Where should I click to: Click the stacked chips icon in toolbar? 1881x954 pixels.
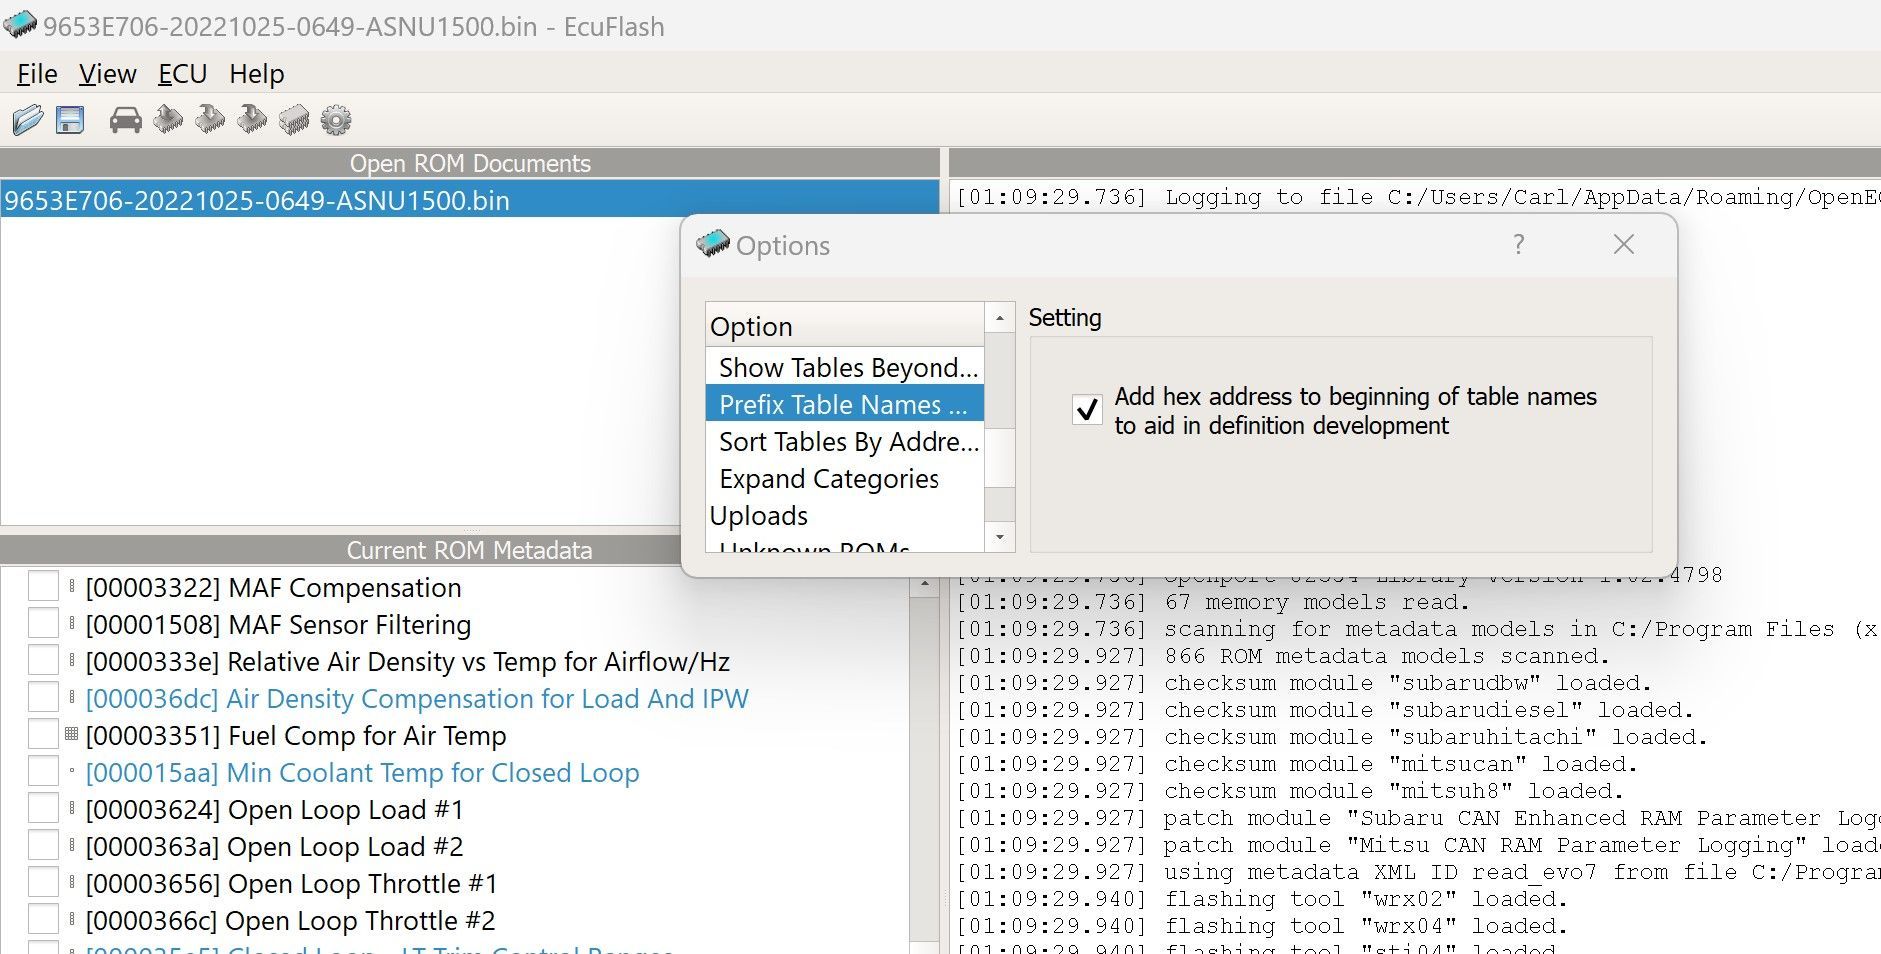[294, 121]
